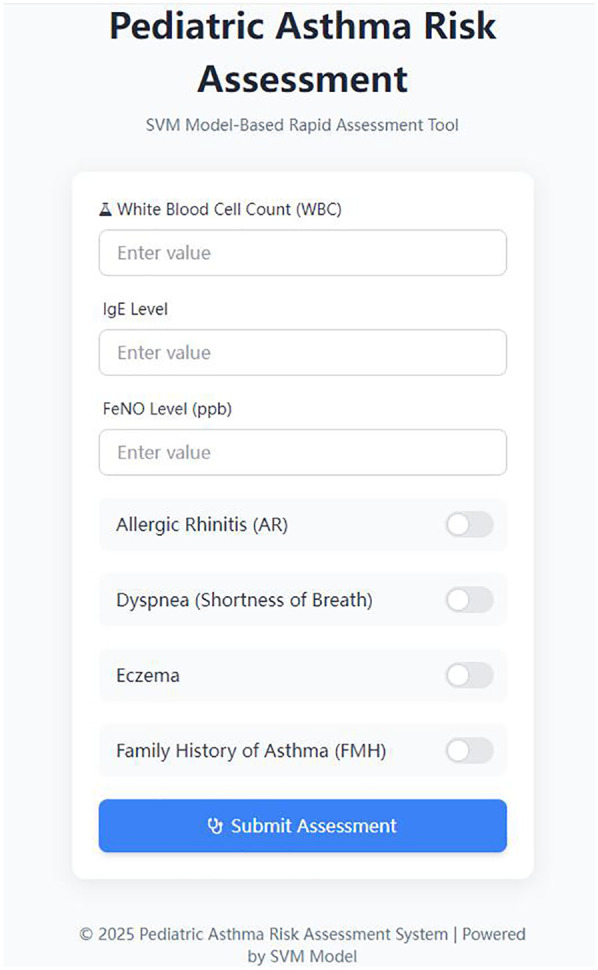Click the stethoscope icon on the submit button
Screen dimensions: 598x970
(x=215, y=826)
